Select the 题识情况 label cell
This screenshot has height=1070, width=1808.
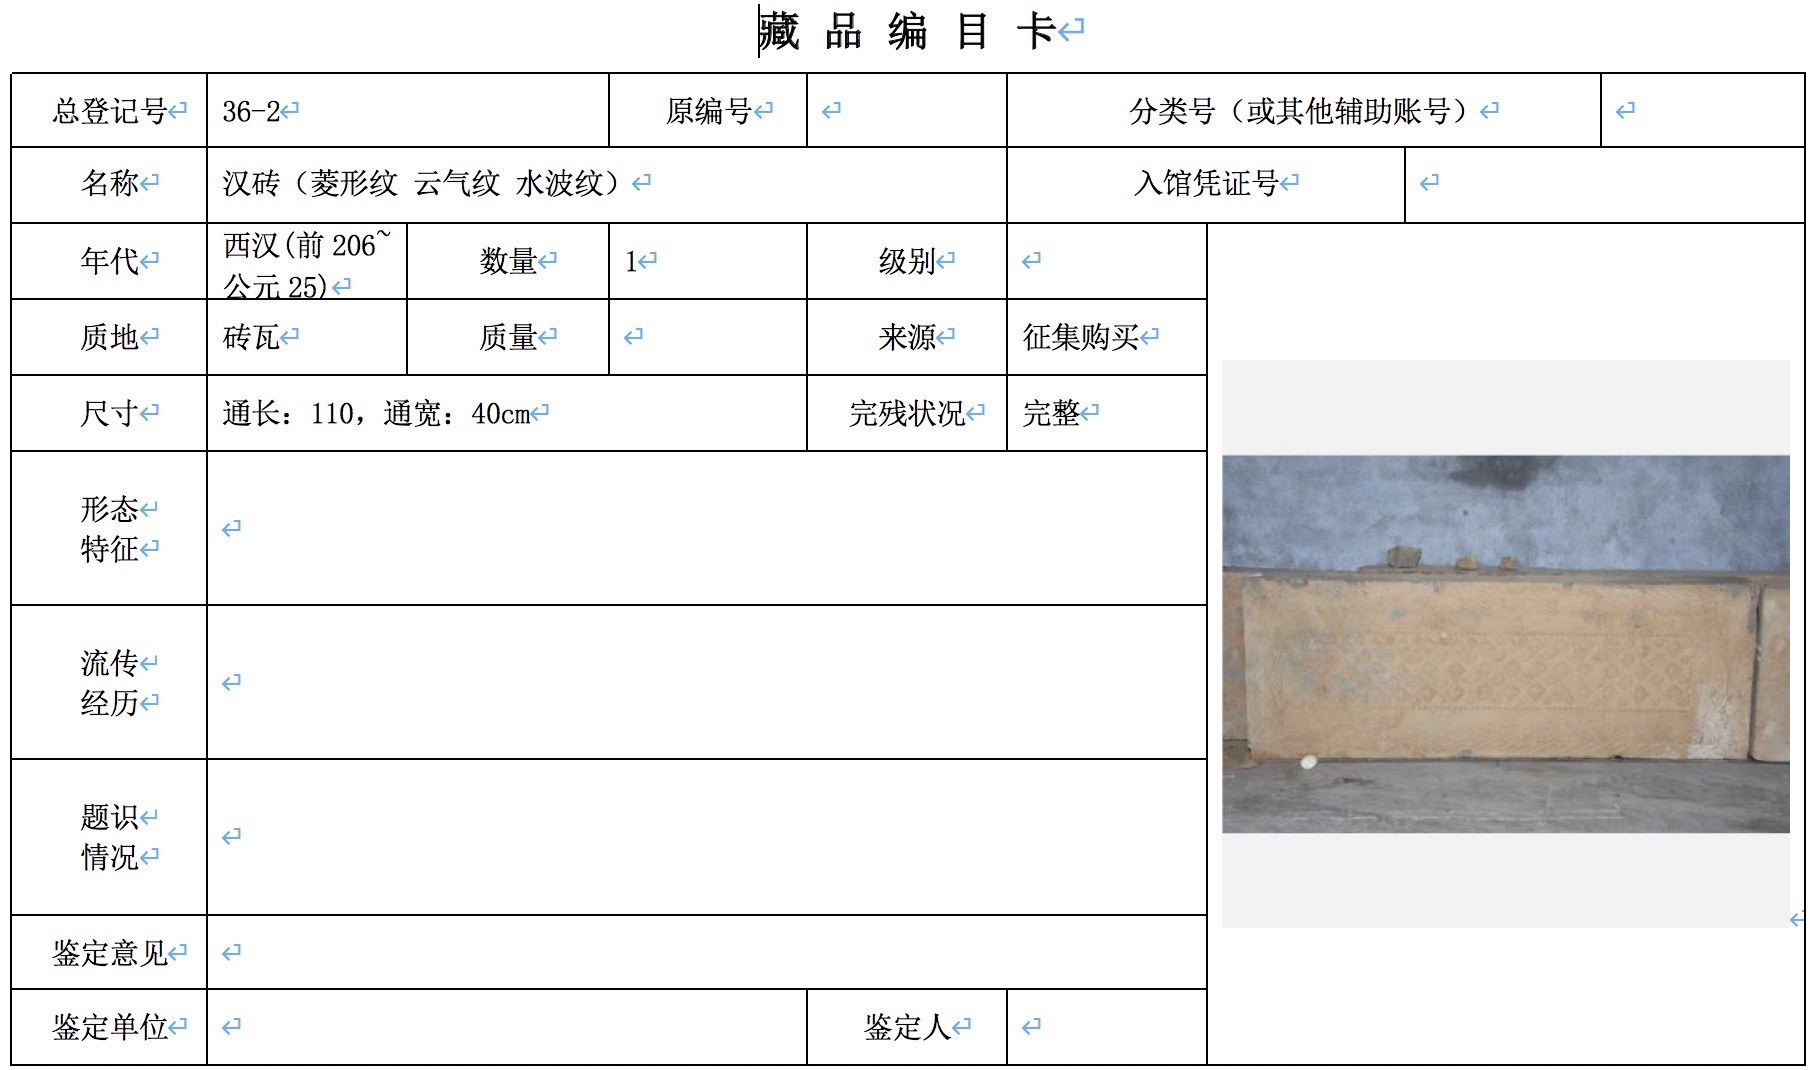click(x=109, y=837)
